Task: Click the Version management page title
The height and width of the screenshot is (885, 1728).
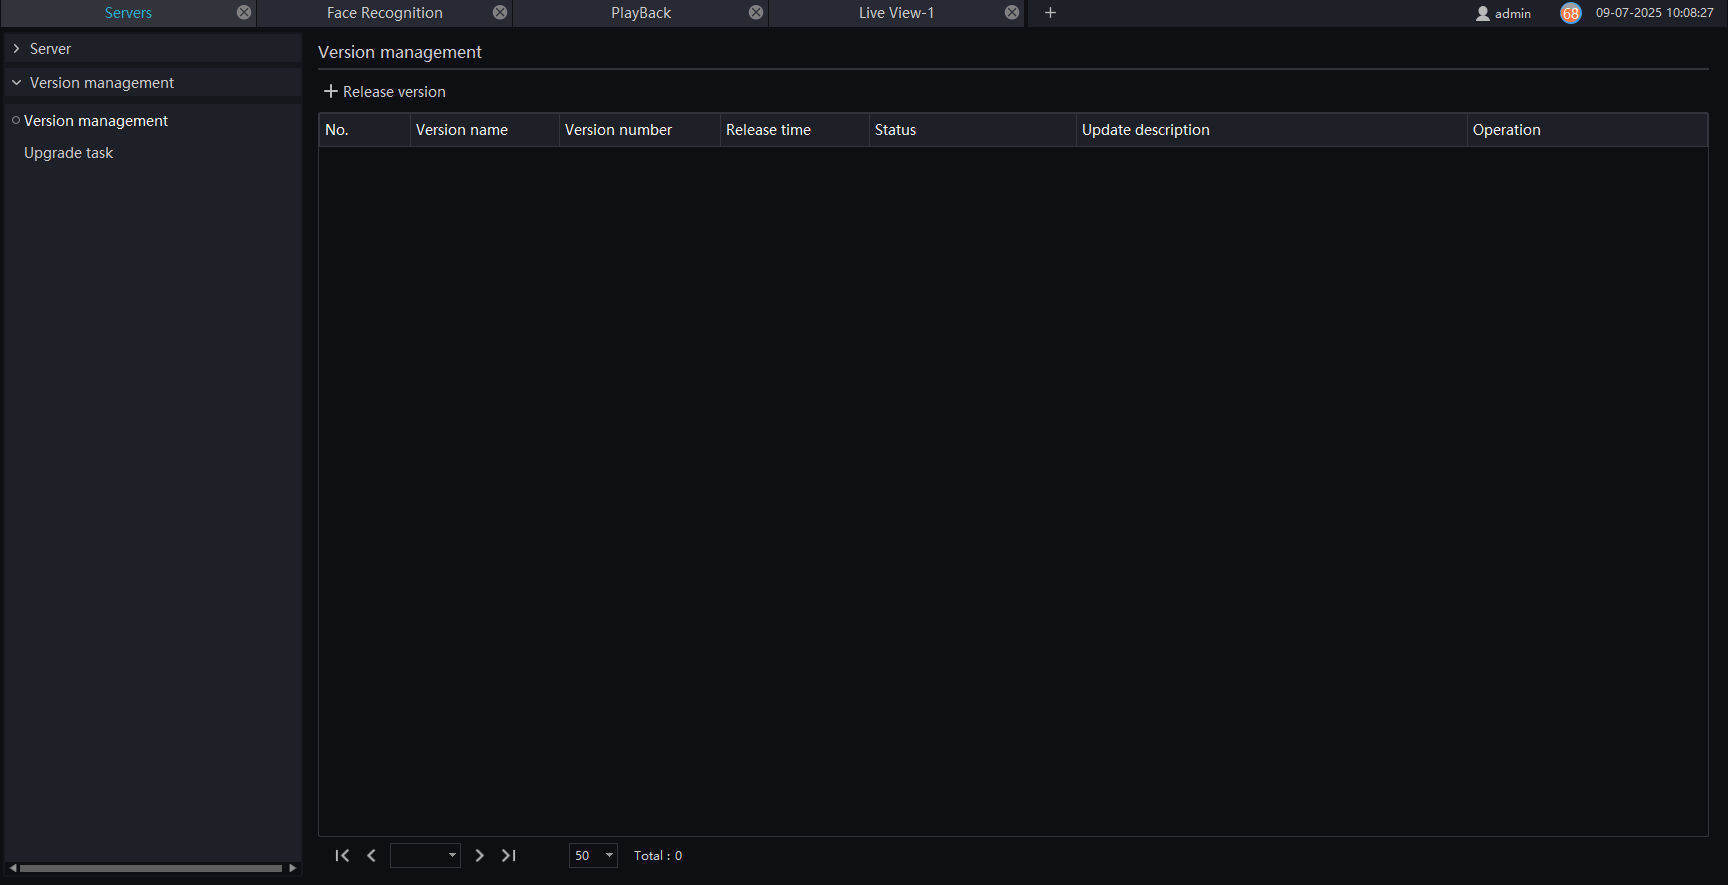Action: point(400,52)
